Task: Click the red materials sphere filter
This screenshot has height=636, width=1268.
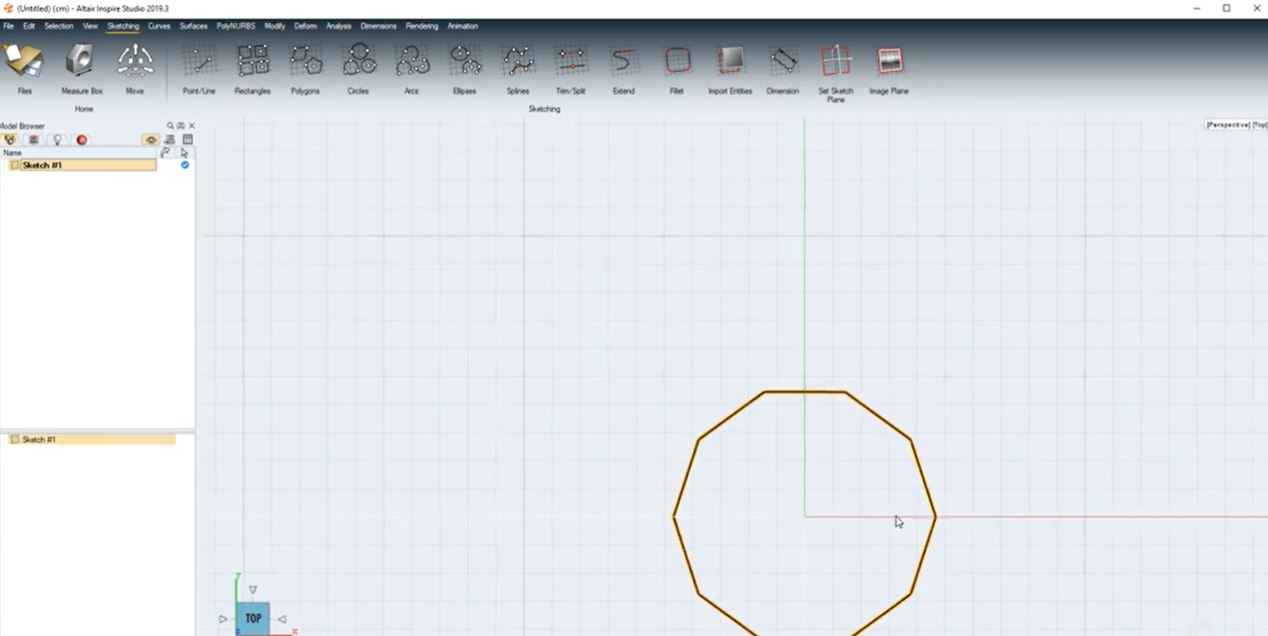Action: [x=81, y=140]
